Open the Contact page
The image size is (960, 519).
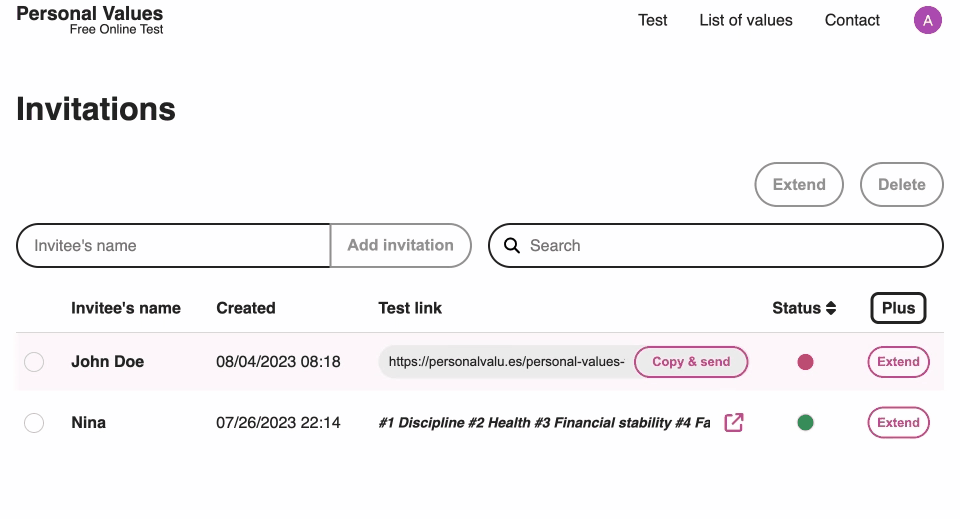point(852,20)
